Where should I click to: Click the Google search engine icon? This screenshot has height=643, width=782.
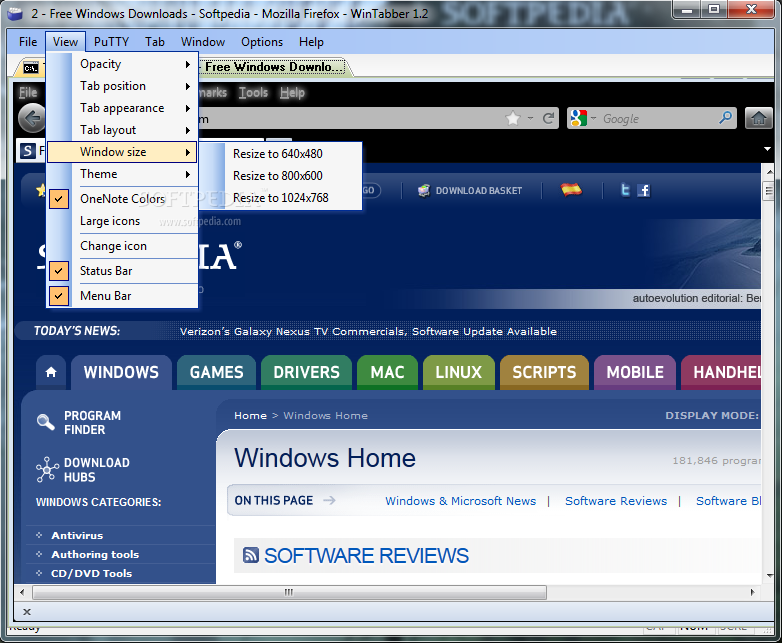tap(579, 118)
